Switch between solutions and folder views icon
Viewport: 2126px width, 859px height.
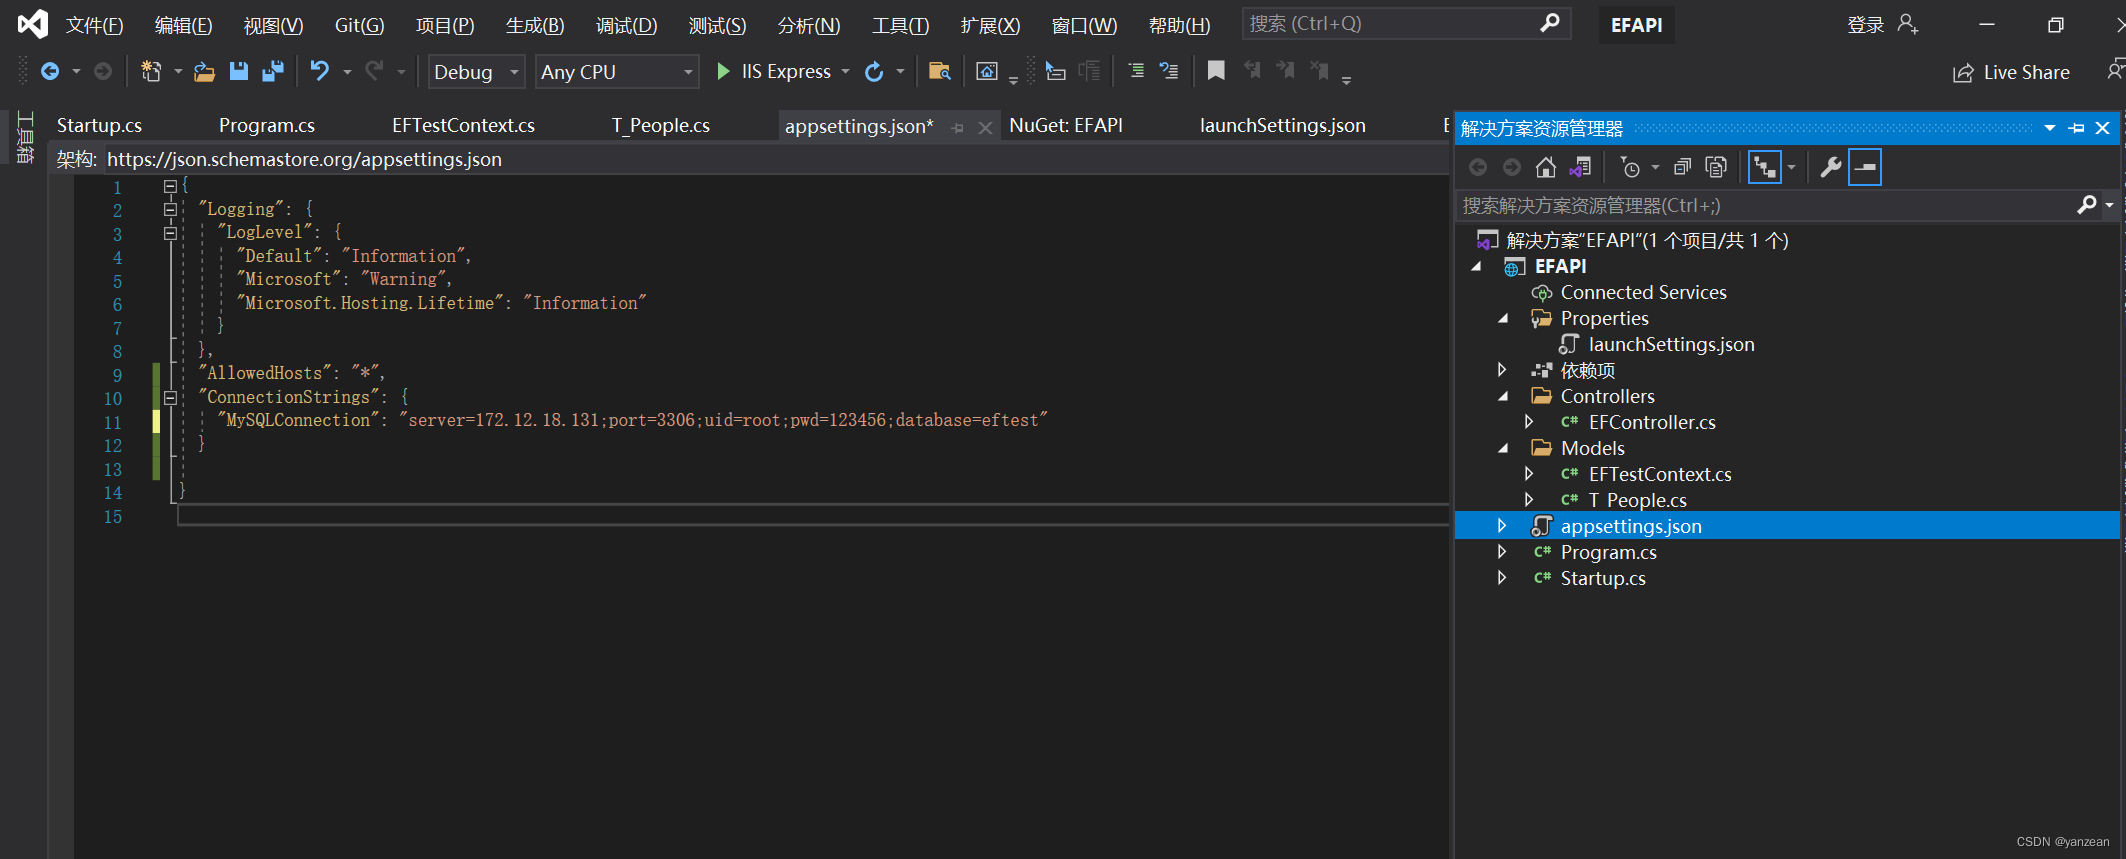click(x=1581, y=167)
